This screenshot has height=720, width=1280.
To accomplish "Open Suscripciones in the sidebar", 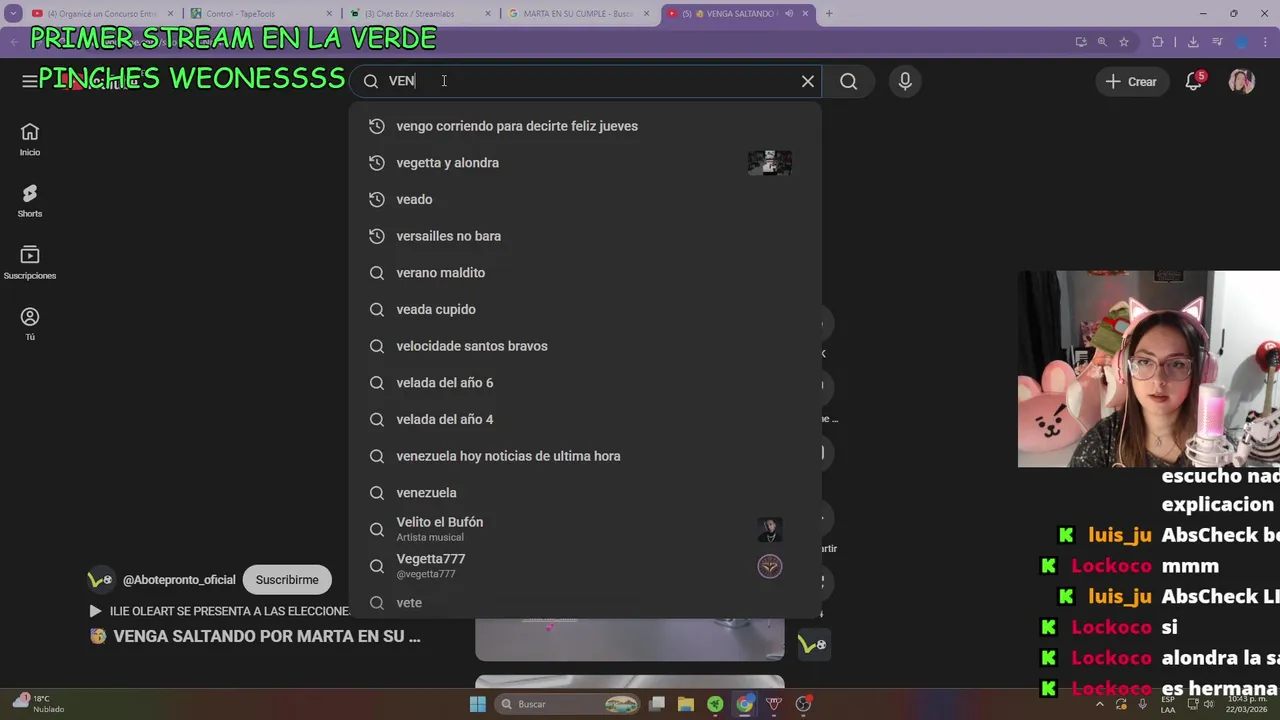I will coord(30,263).
